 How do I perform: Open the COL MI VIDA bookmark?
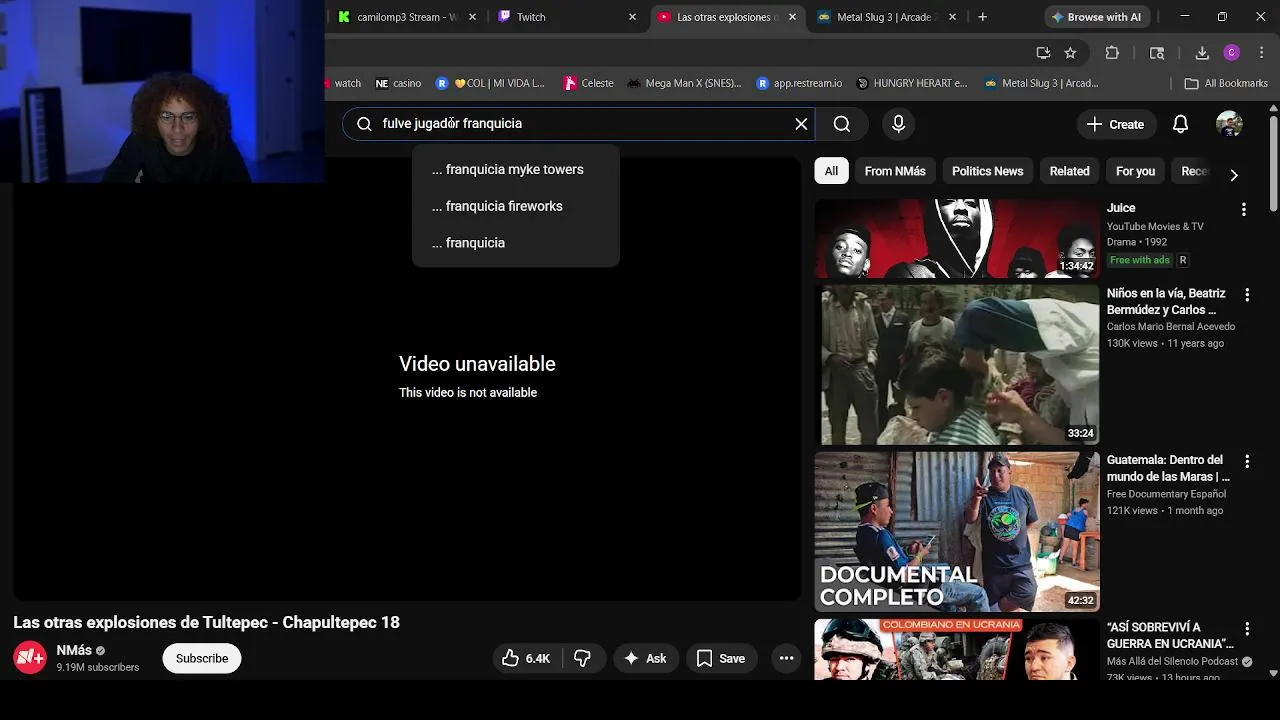click(x=490, y=83)
